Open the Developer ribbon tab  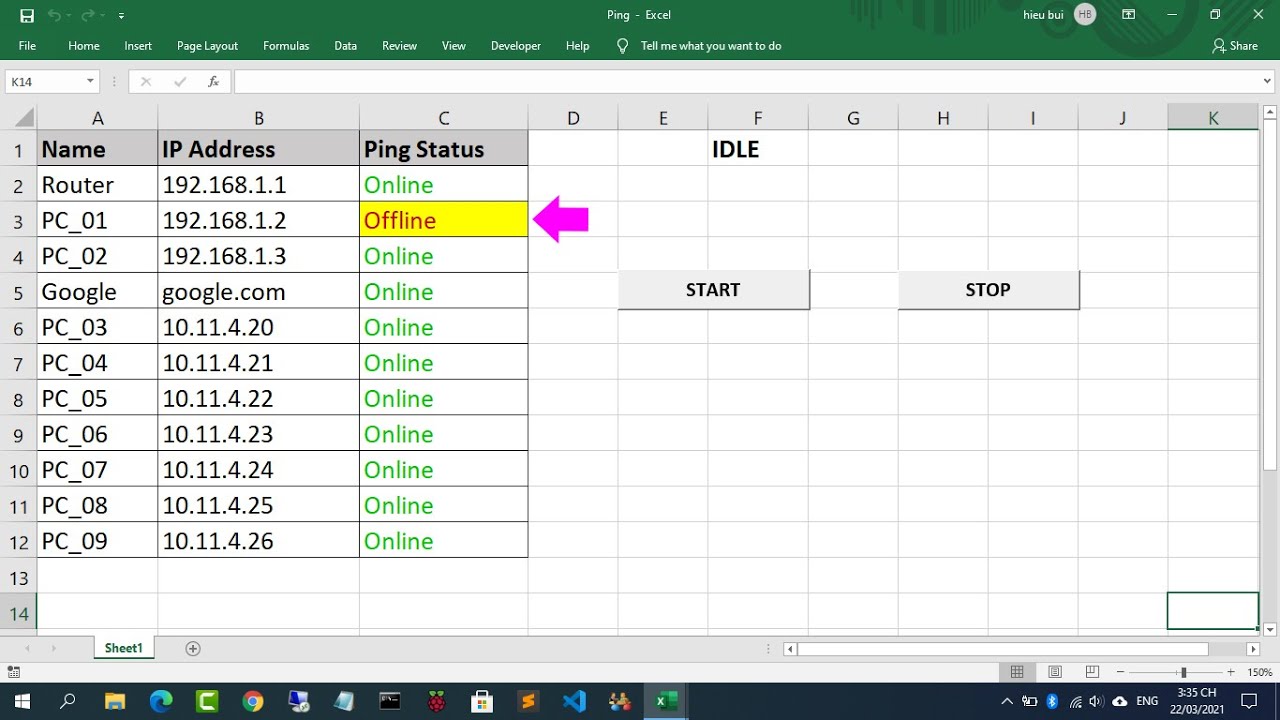[x=515, y=46]
